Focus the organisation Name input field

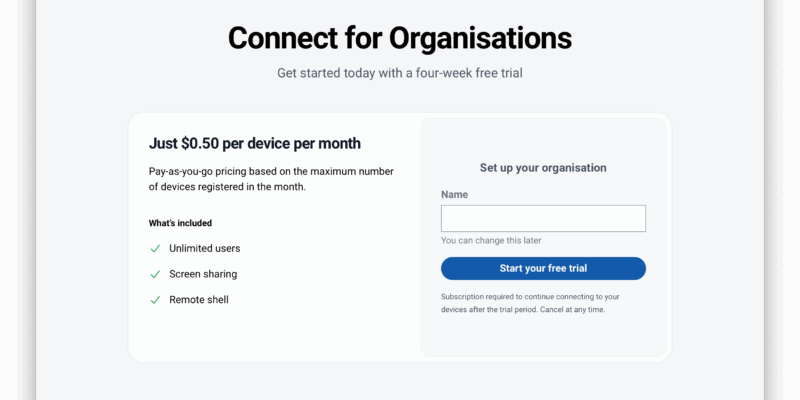(x=543, y=219)
